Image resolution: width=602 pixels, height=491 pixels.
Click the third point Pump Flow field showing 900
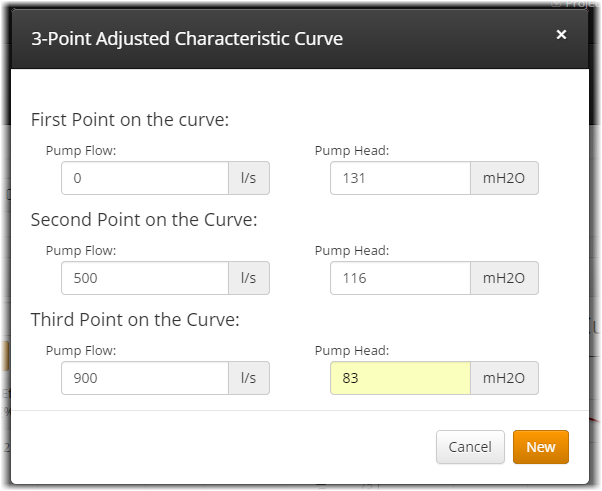[145, 378]
